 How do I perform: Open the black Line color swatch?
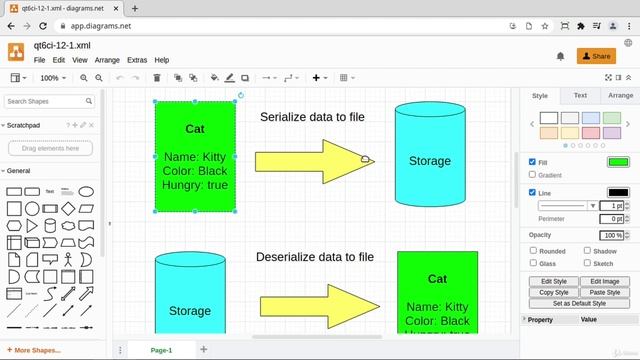pyautogui.click(x=618, y=193)
